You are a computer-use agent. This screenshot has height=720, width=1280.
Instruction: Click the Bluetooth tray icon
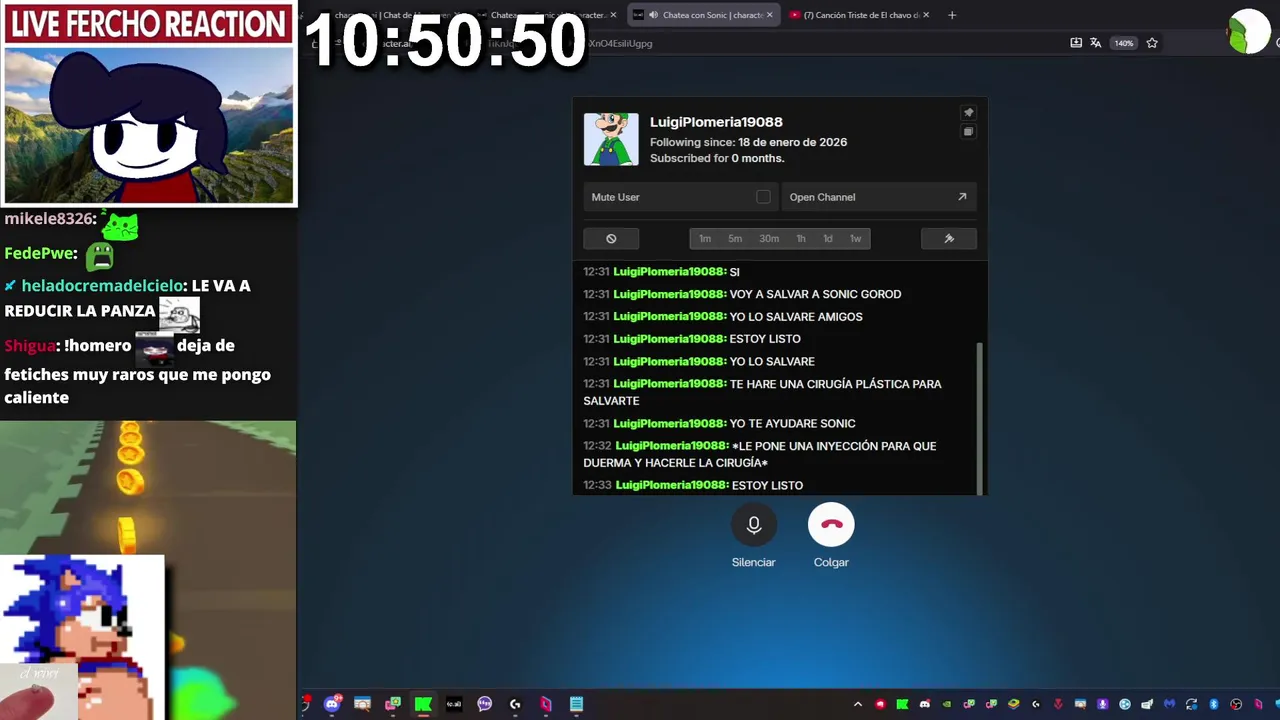coord(1214,704)
